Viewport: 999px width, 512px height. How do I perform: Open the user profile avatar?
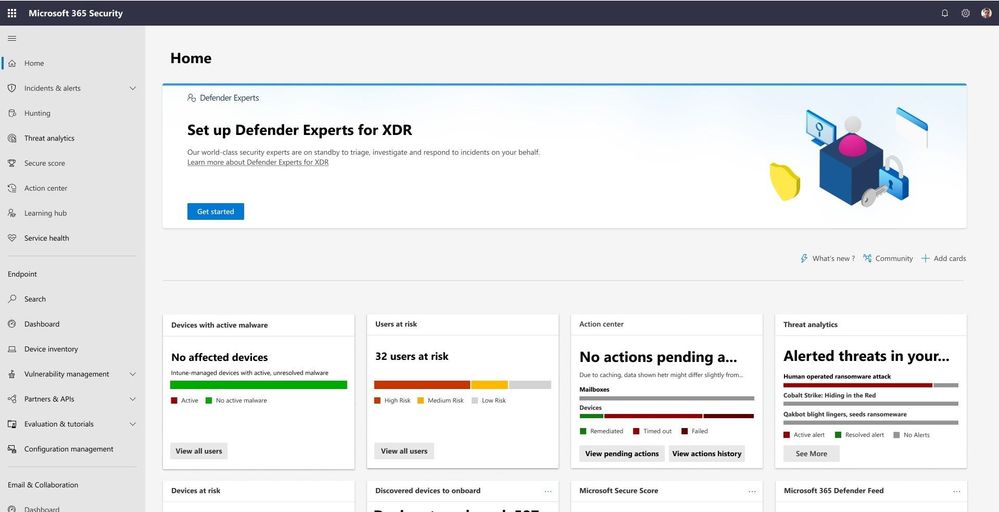click(x=986, y=13)
